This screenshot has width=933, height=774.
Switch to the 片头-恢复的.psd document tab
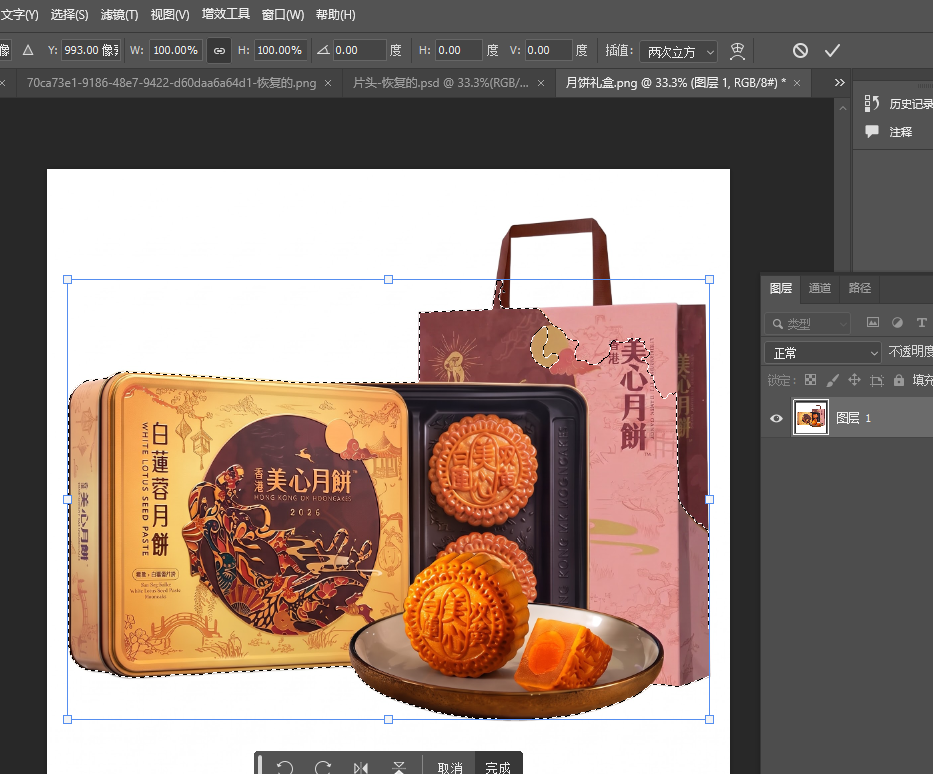coord(440,83)
